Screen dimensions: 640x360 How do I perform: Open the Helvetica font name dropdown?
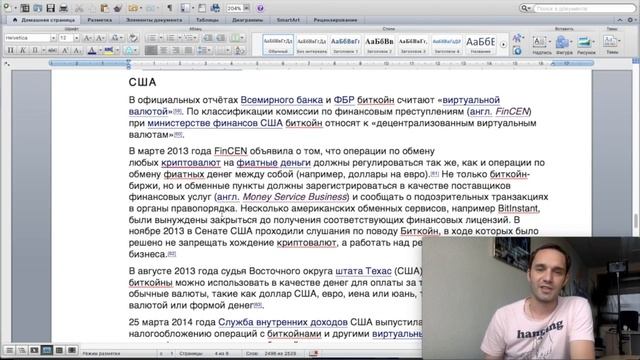(53, 38)
